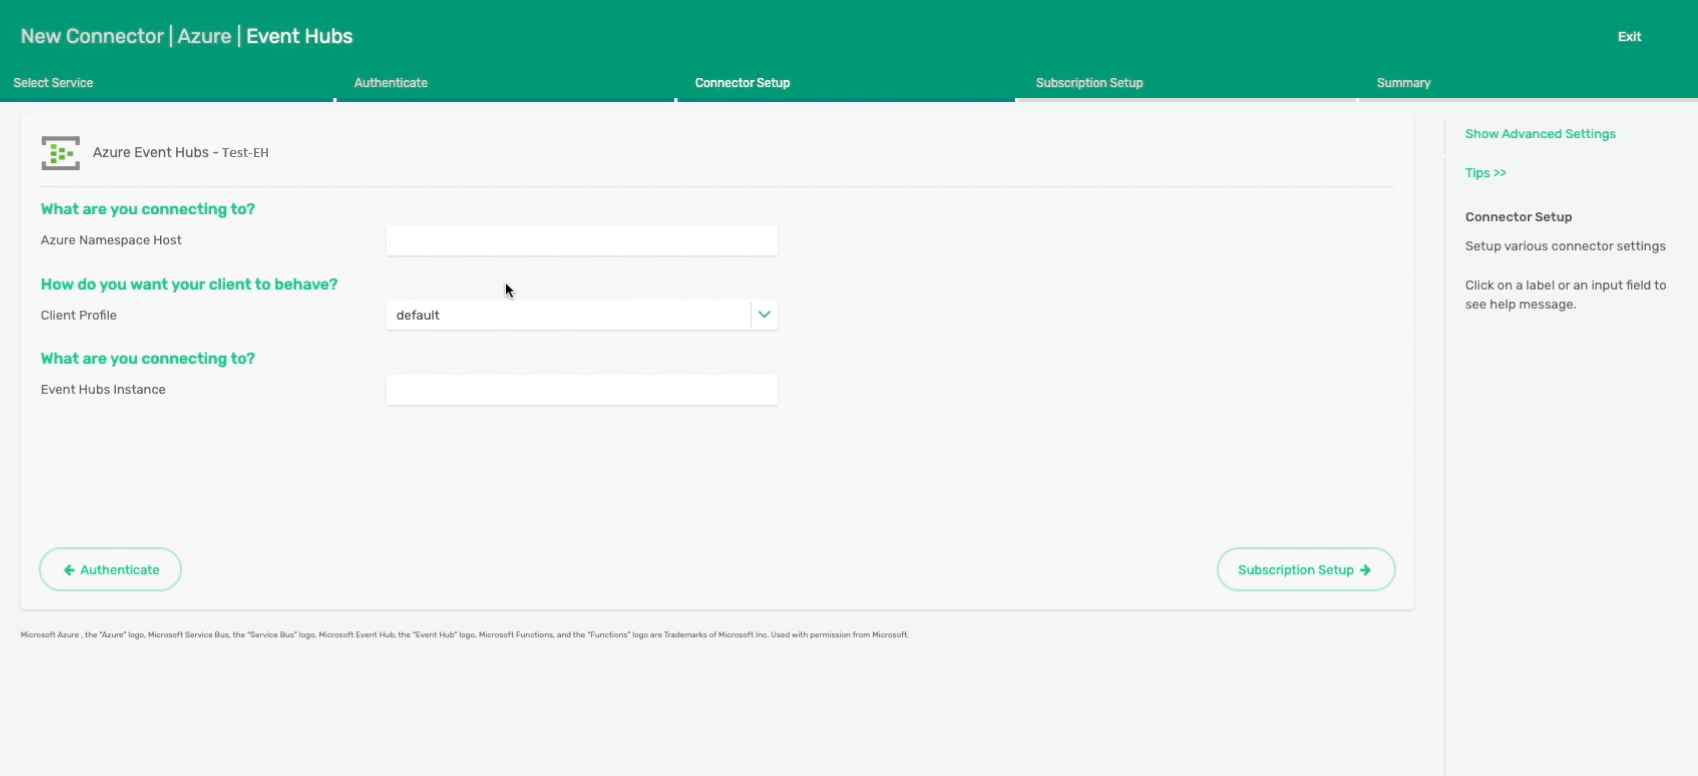Jump to the Summary step tab
Viewport: 1698px width, 776px height.
[1403, 83]
